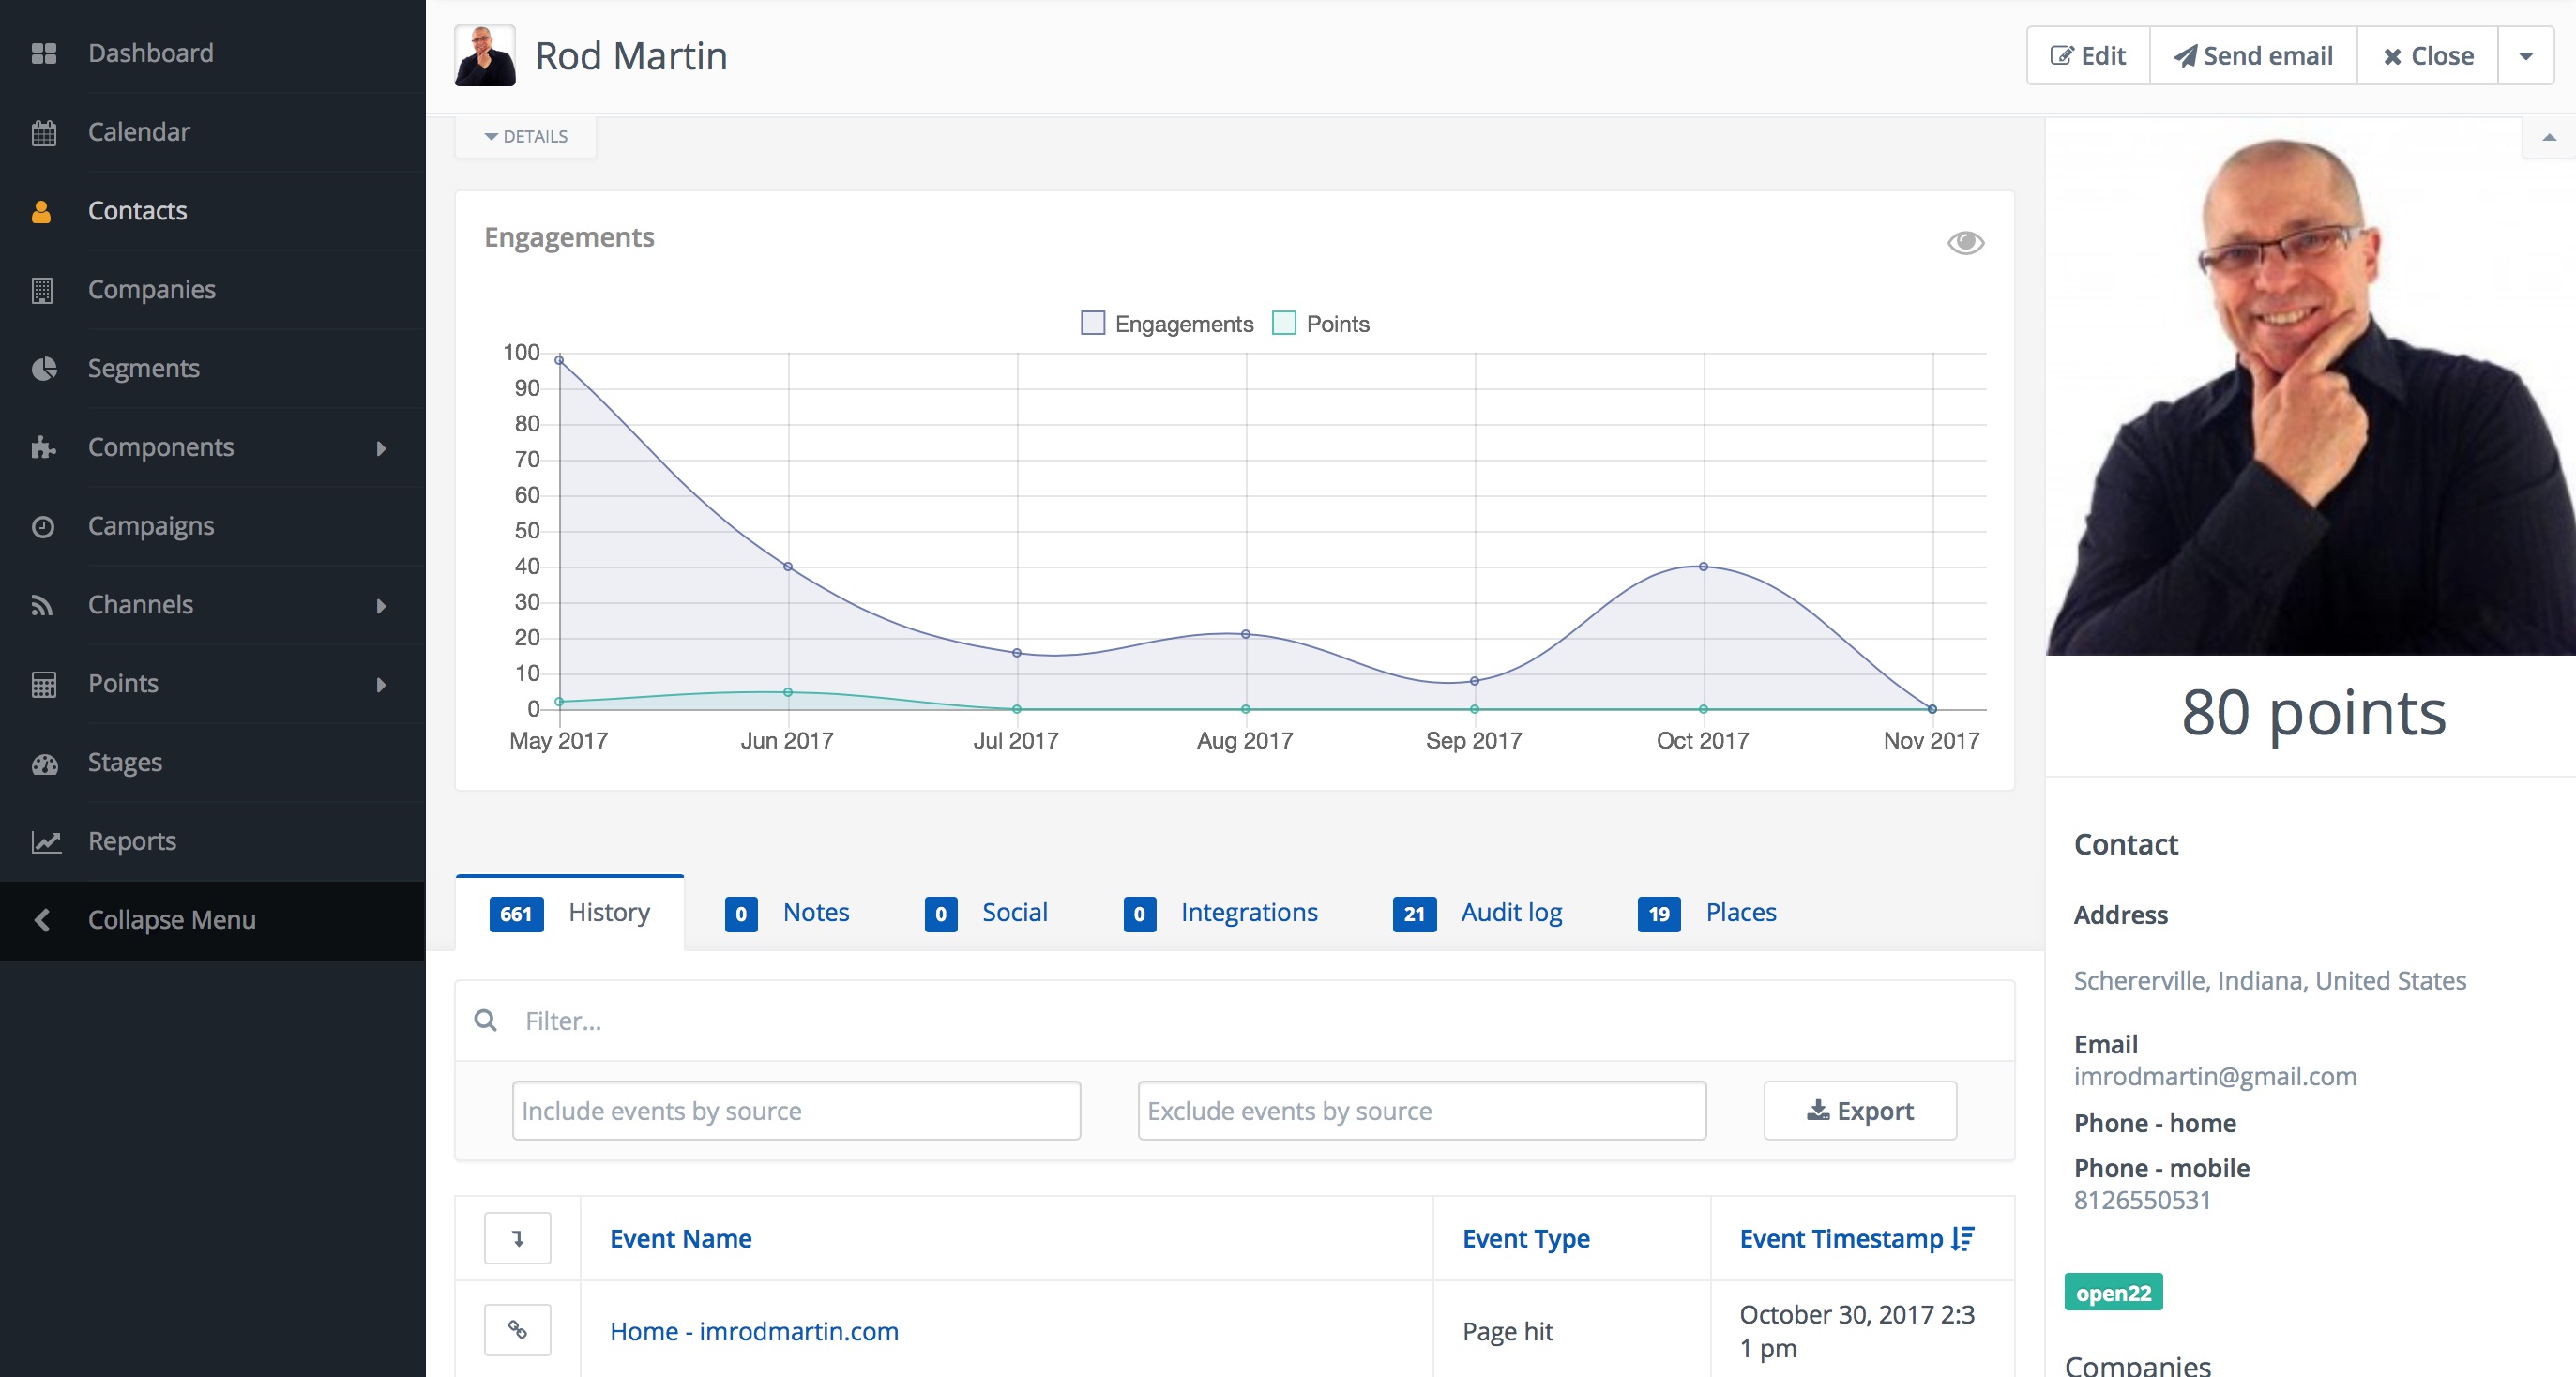The height and width of the screenshot is (1377, 2576).
Task: Toggle the Engagements legend series
Action: point(1167,323)
